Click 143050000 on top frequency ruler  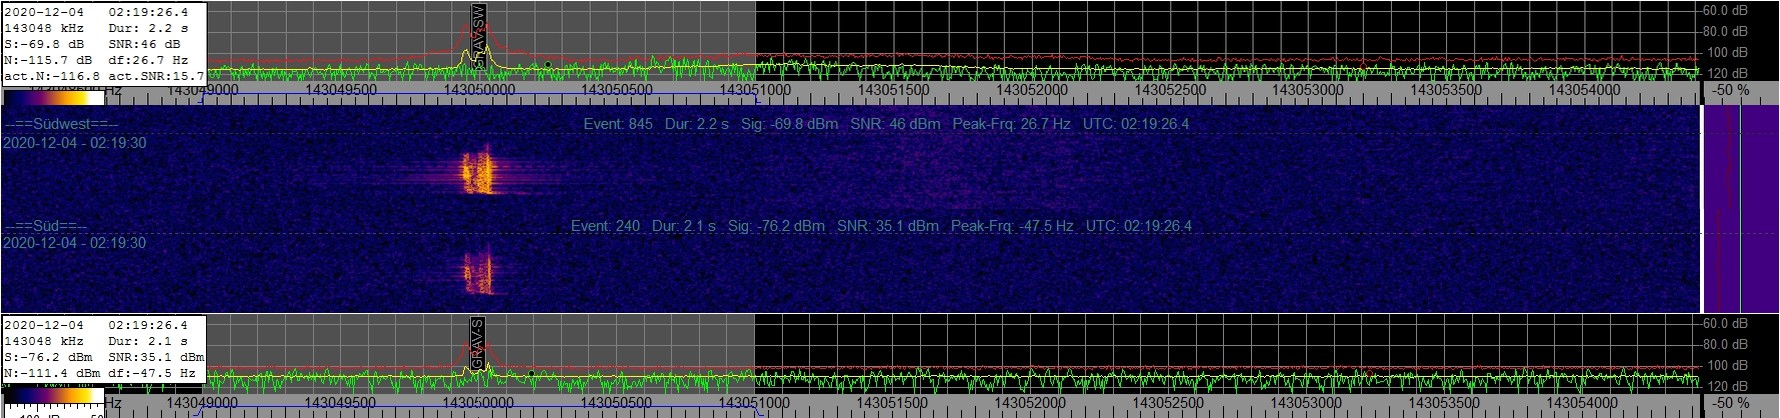(478, 90)
